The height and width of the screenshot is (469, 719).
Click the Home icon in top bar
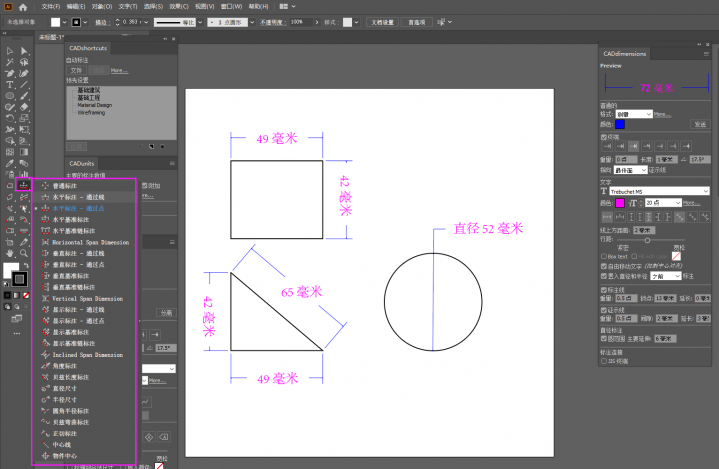(x=24, y=6)
